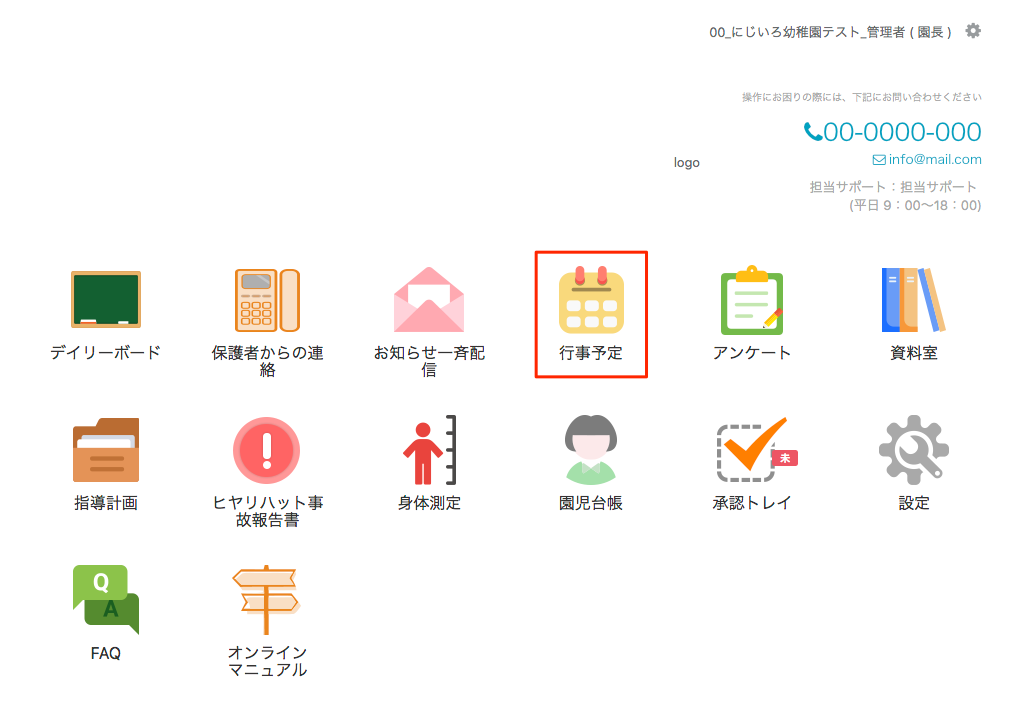This screenshot has height=712, width=1019.
Task: Click the small gear icon beside username
Action: pyautogui.click(x=973, y=31)
